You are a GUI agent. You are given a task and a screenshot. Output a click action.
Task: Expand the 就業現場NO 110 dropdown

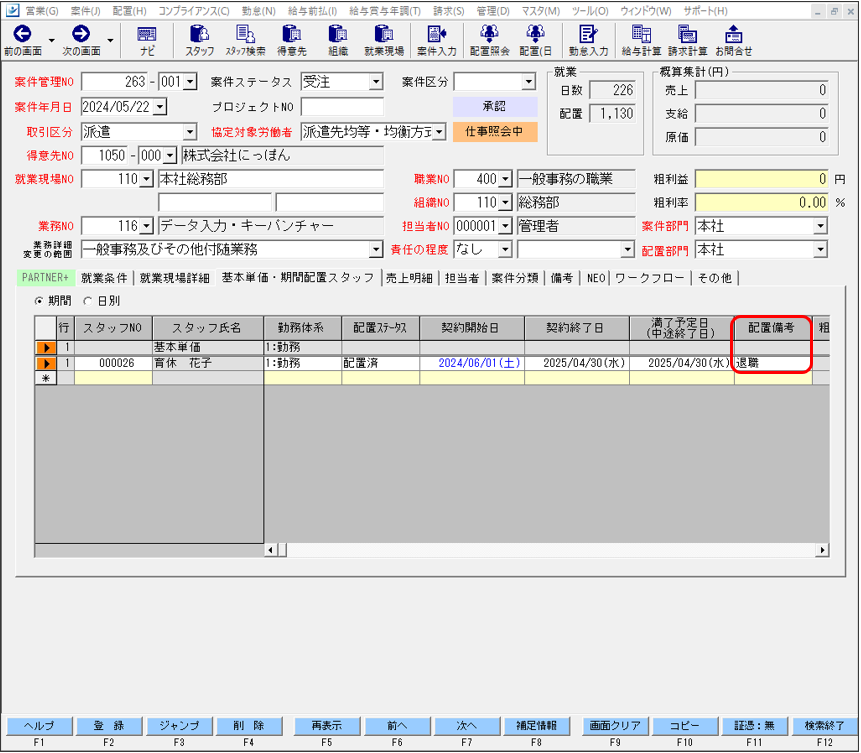point(146,179)
